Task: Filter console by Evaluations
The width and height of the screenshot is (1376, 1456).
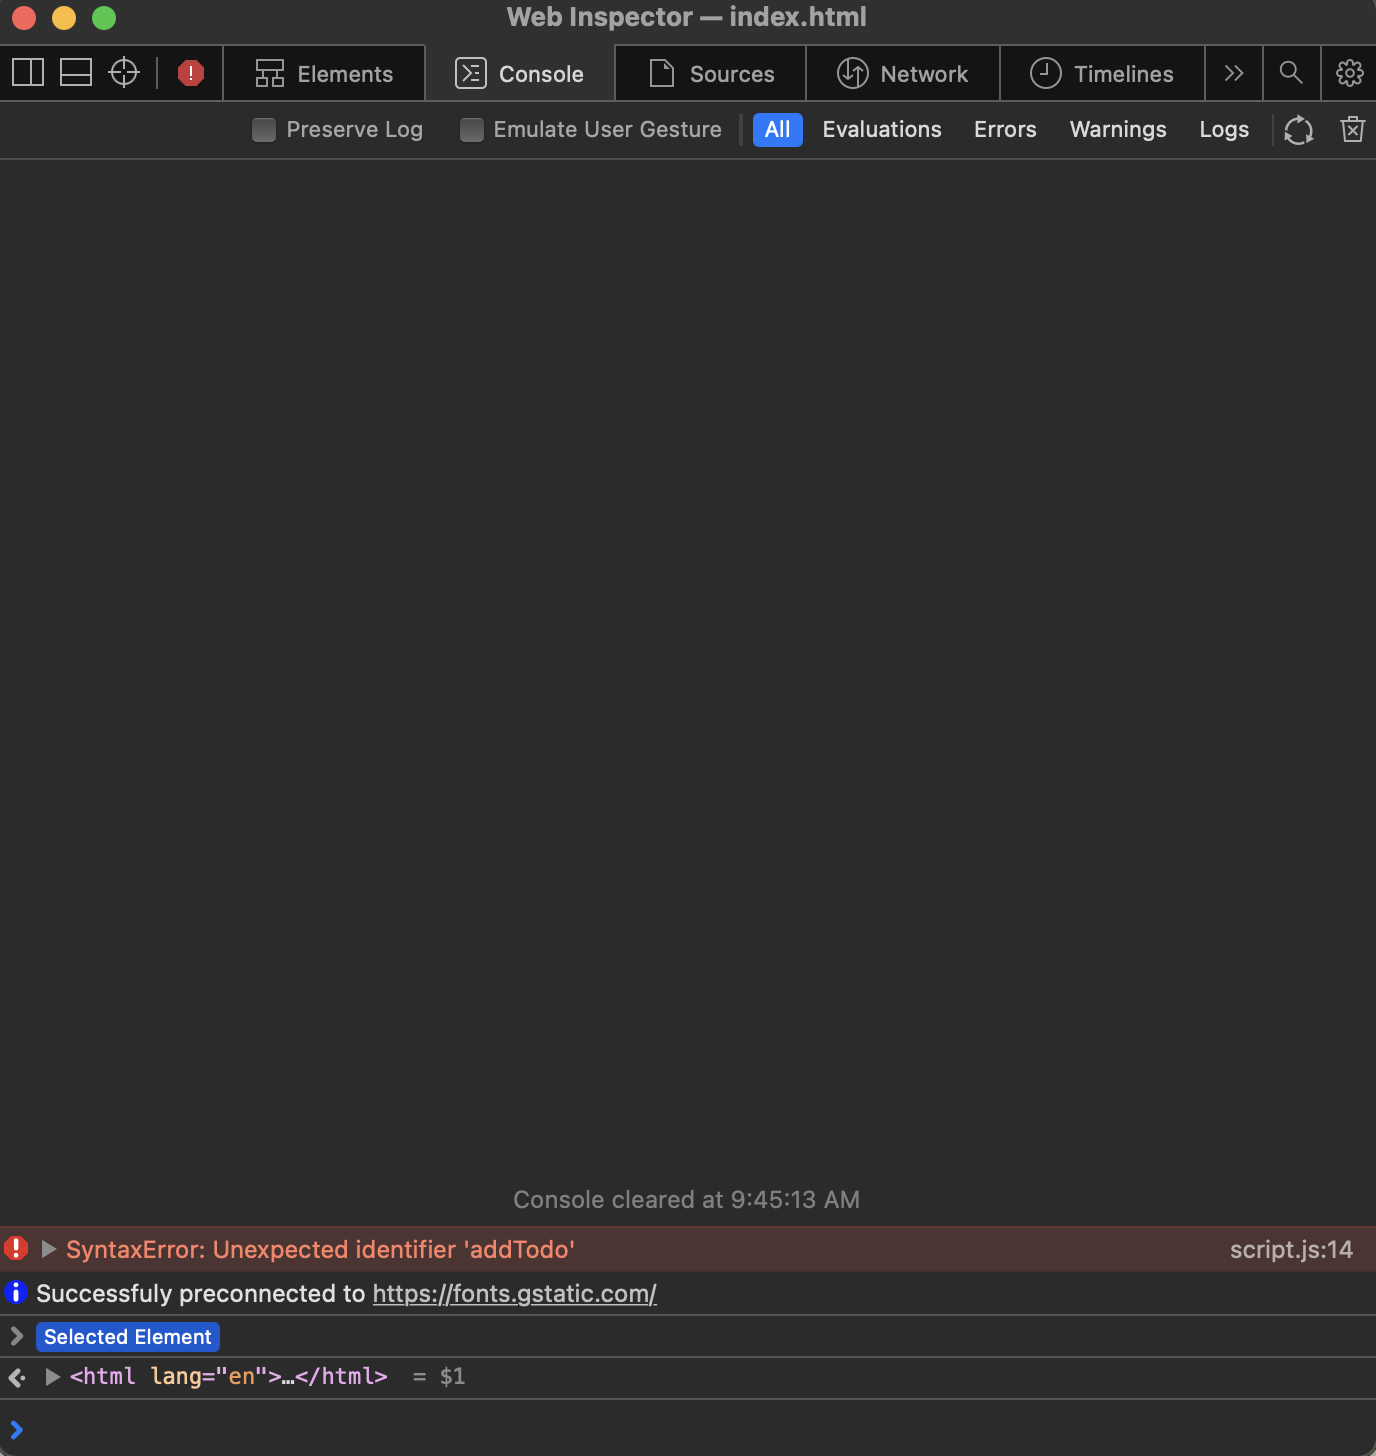Action: pyautogui.click(x=882, y=130)
